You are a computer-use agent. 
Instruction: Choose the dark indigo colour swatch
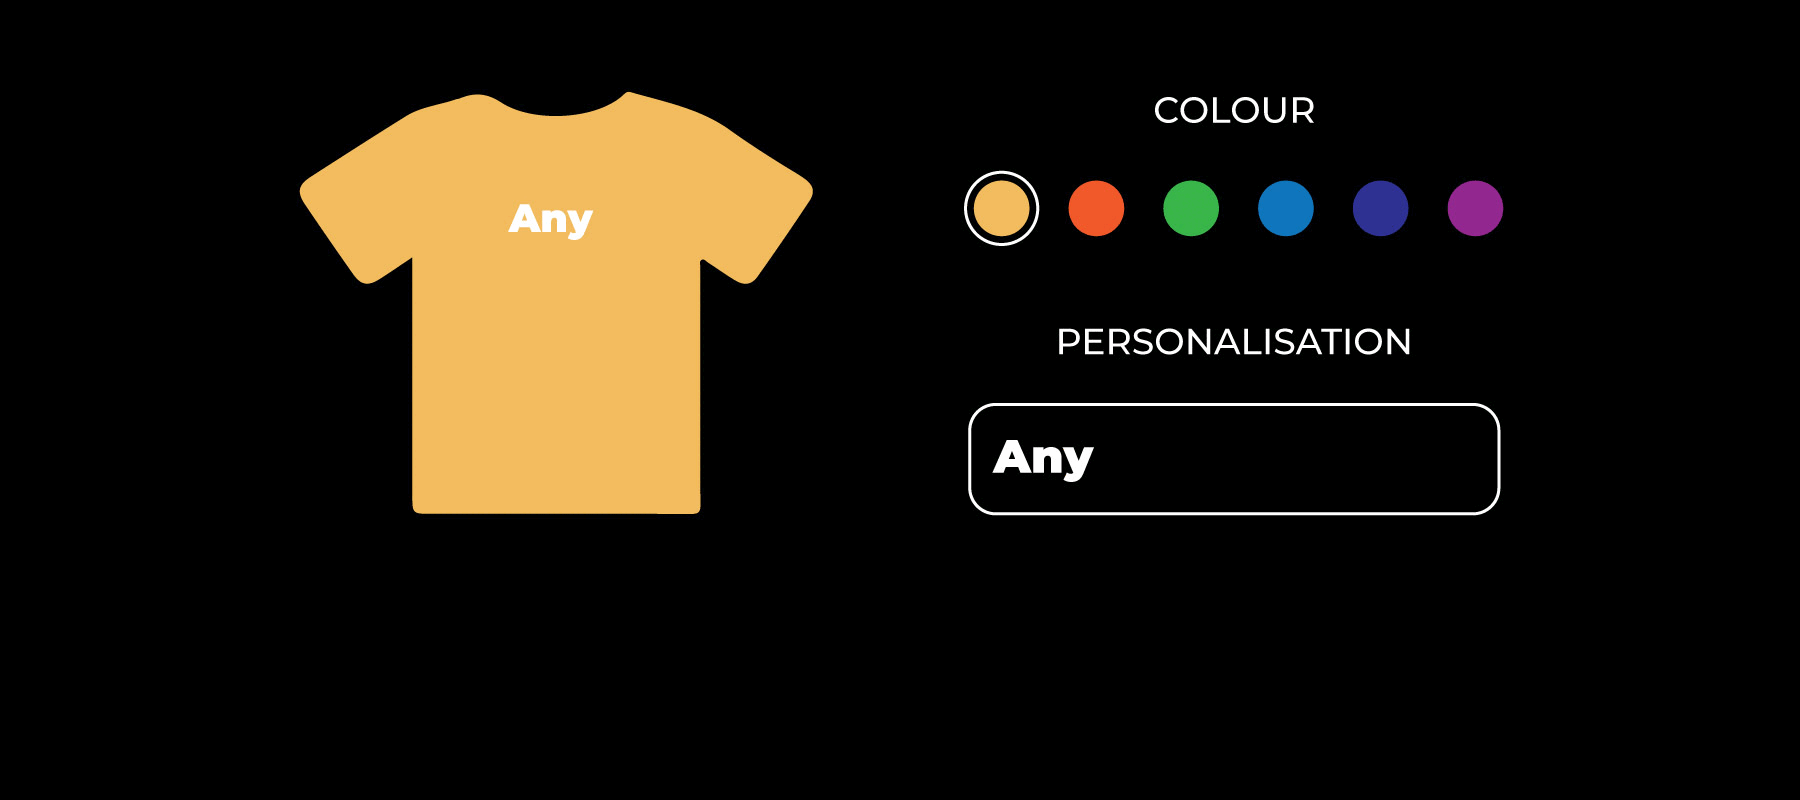(1381, 208)
